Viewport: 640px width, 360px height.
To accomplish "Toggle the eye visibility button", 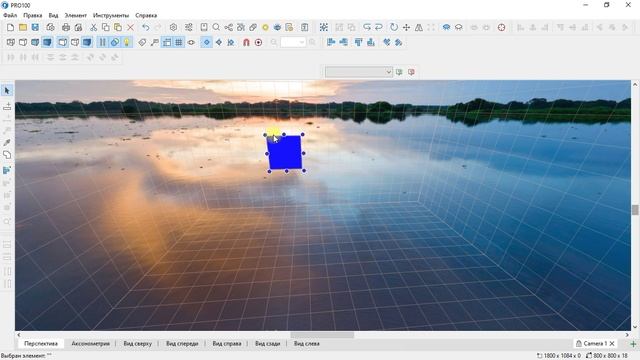I will 191,42.
